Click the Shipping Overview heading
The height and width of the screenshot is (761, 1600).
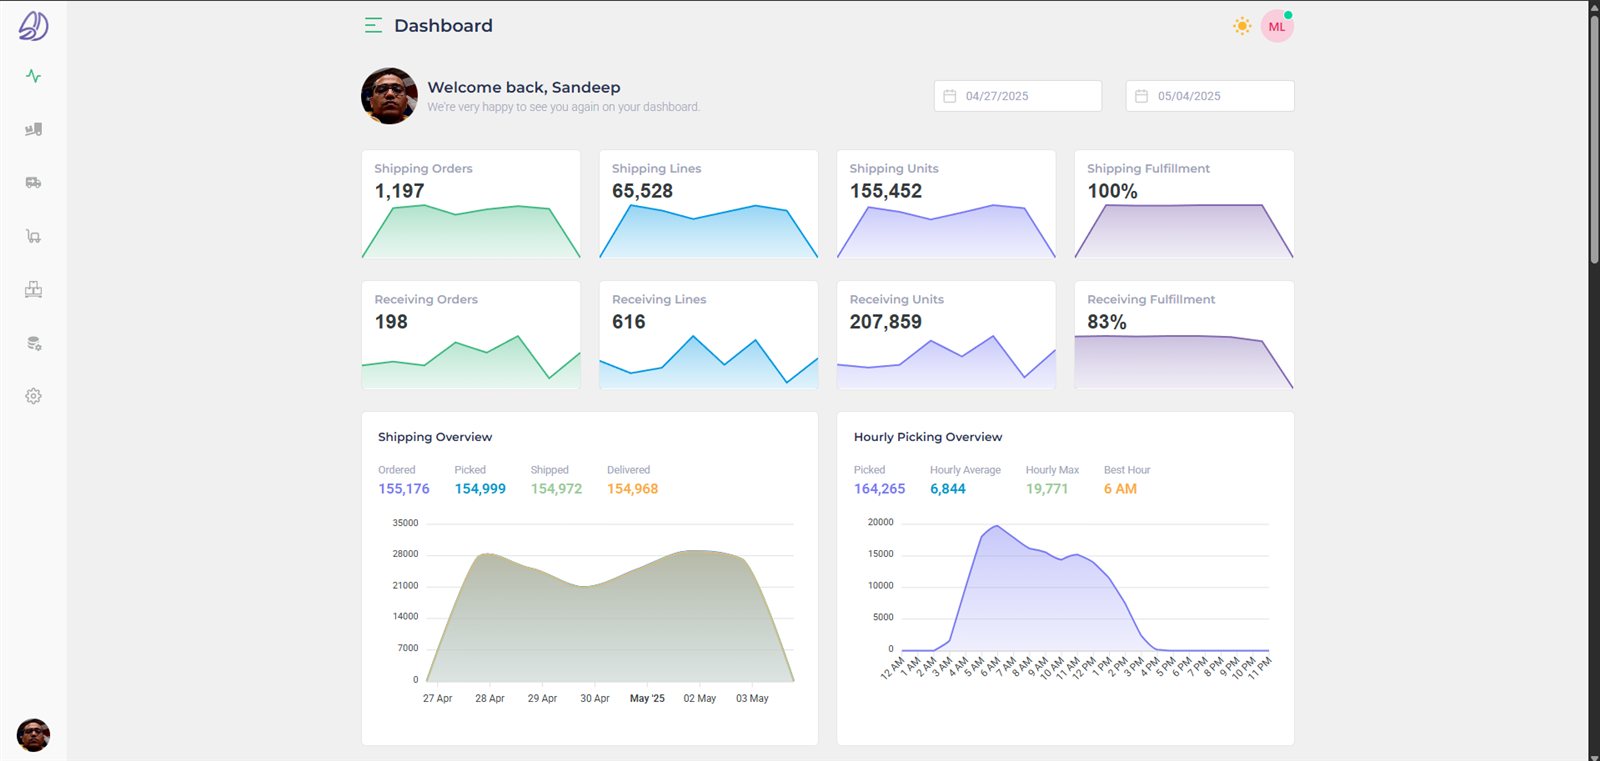435,437
